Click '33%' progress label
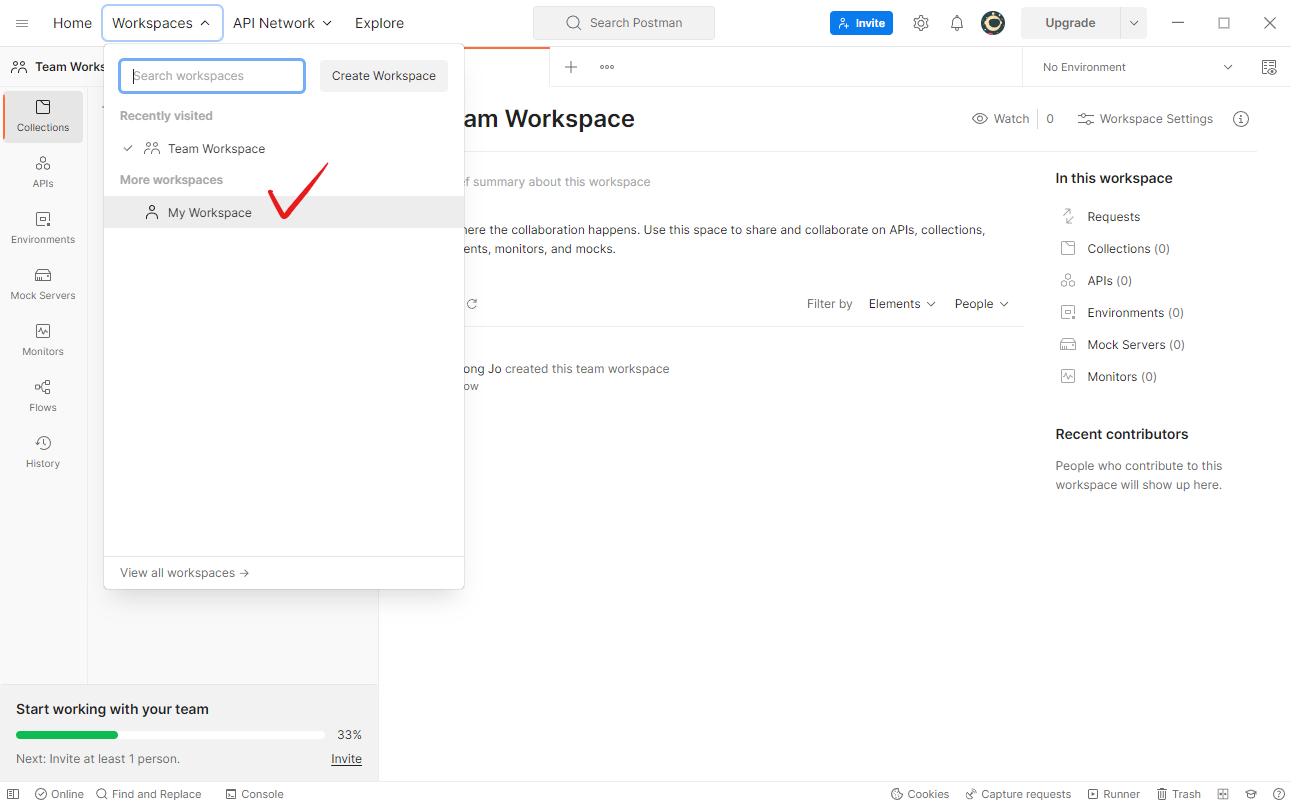This screenshot has height=805, width=1291. pyautogui.click(x=349, y=735)
